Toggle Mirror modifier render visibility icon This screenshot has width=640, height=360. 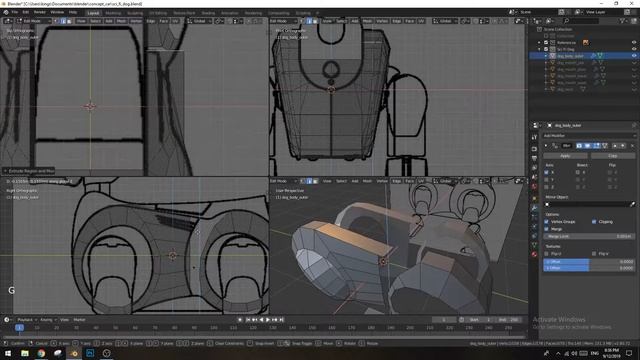pyautogui.click(x=579, y=146)
